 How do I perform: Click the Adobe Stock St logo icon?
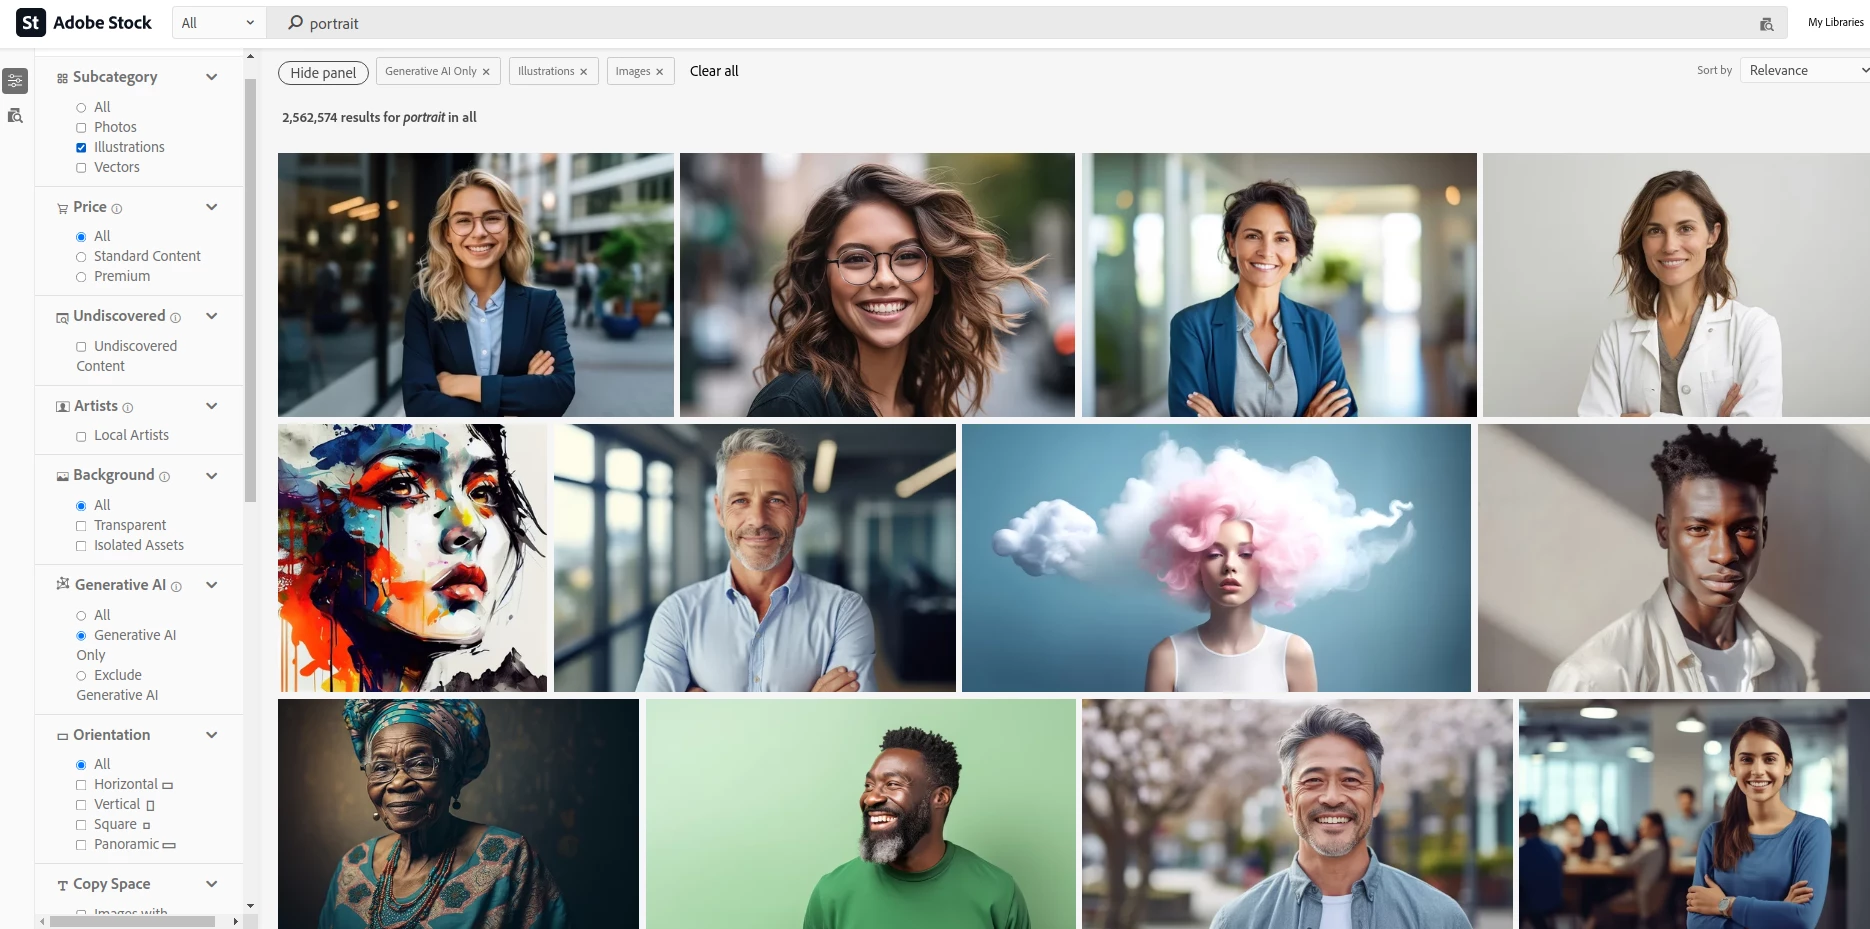click(31, 22)
